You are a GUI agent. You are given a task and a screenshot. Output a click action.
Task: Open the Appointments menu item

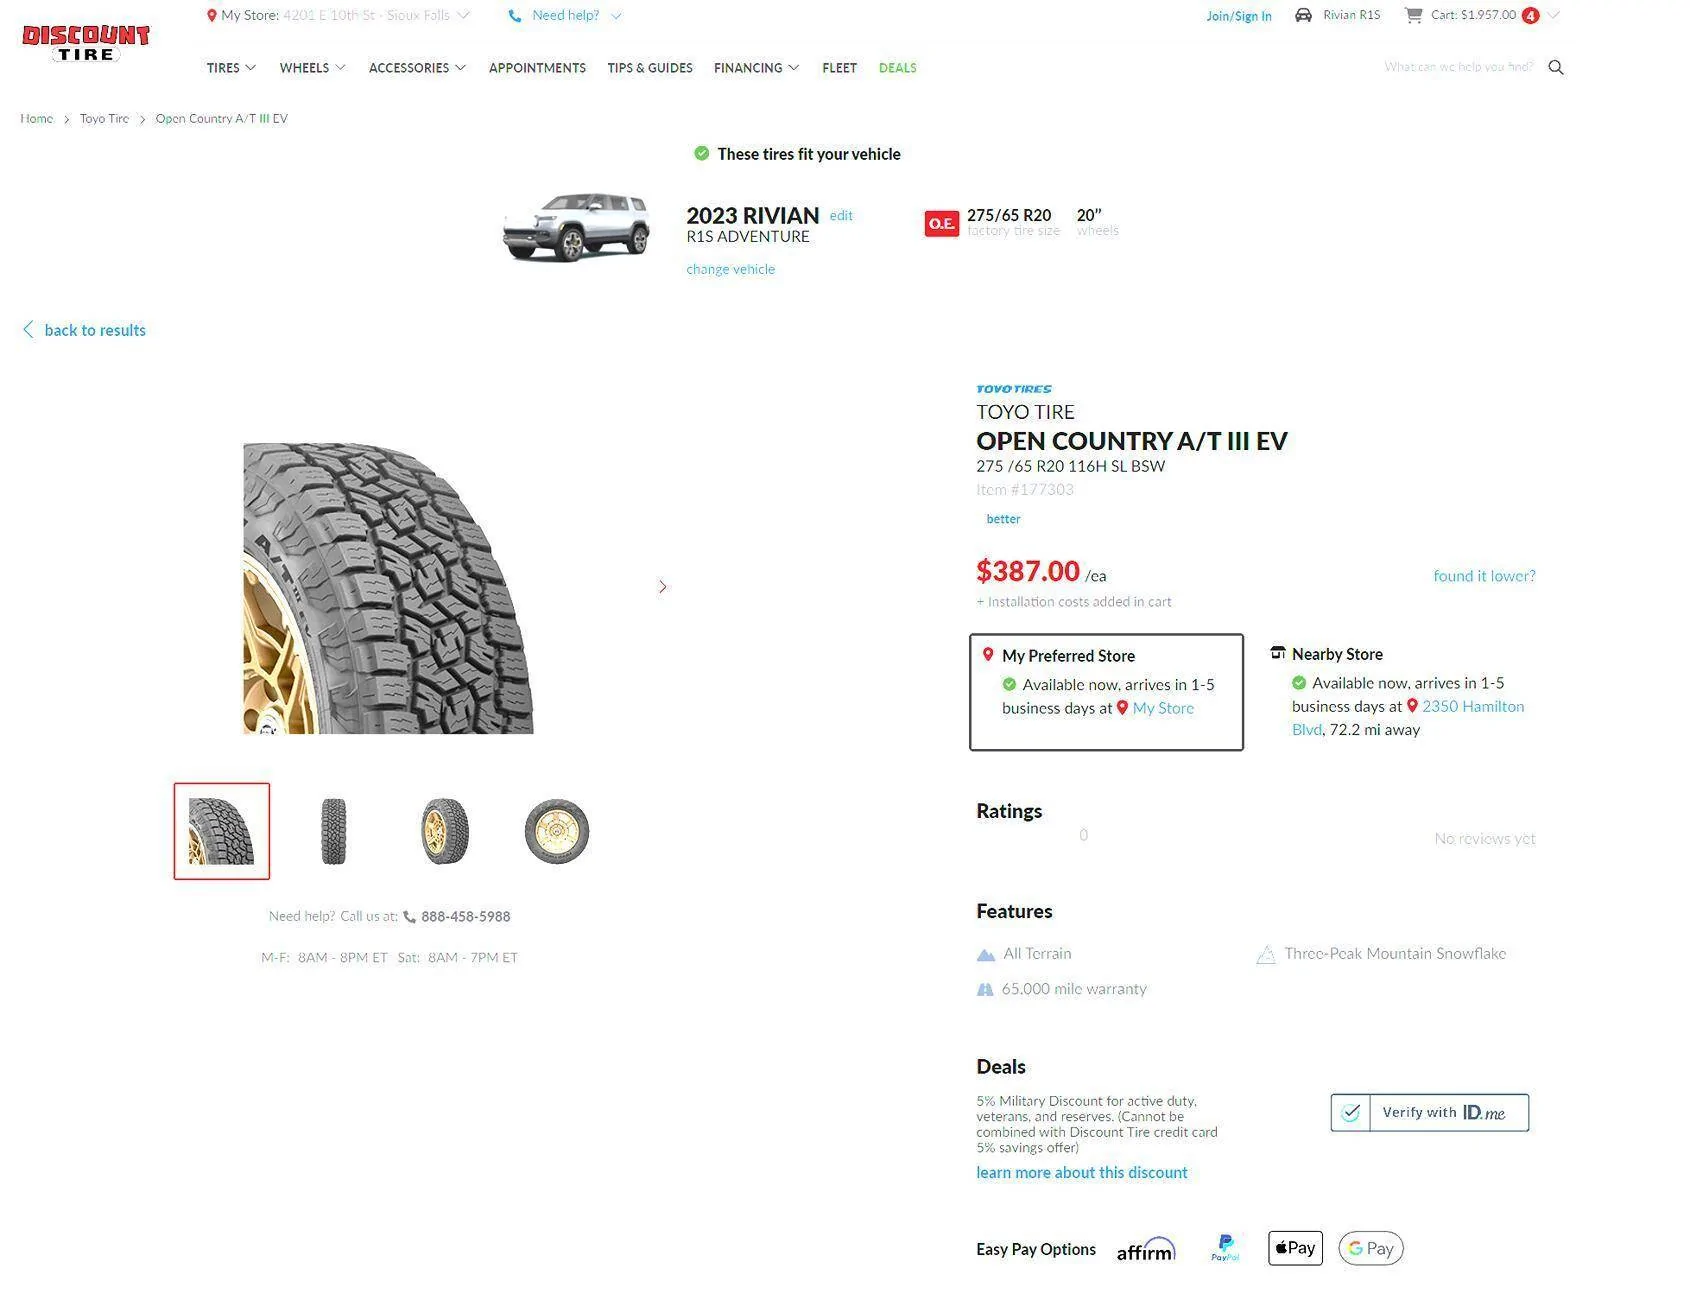point(537,68)
